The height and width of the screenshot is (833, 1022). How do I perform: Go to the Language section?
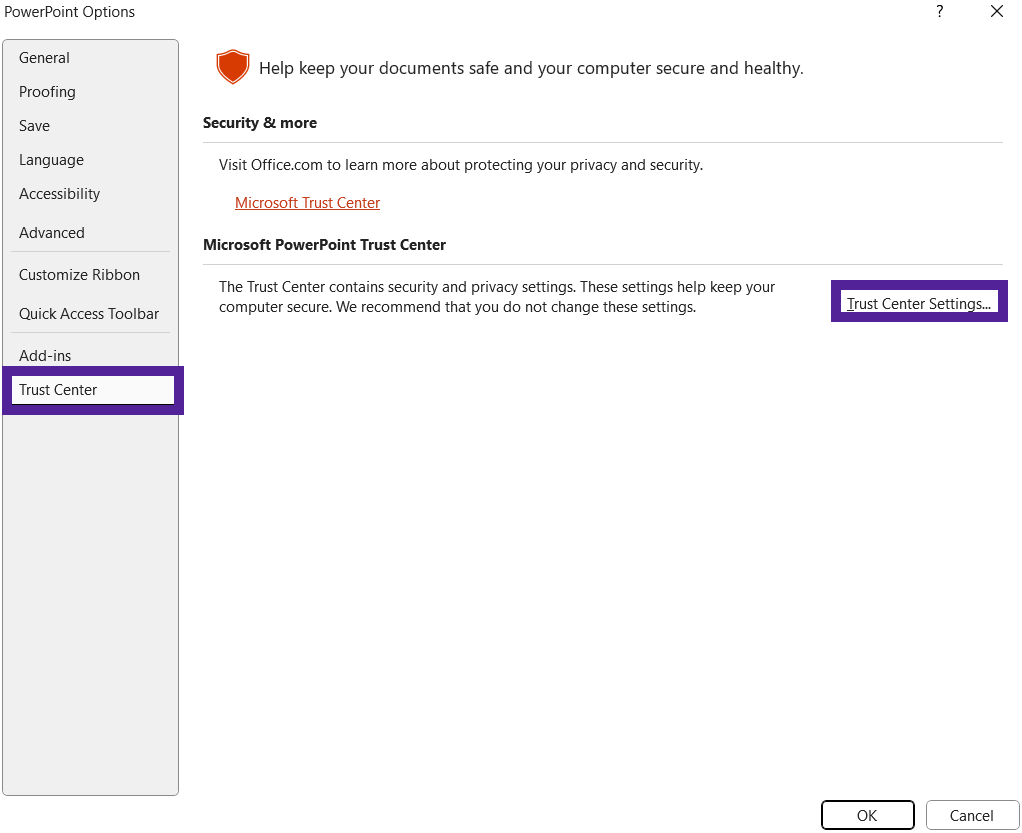click(51, 160)
